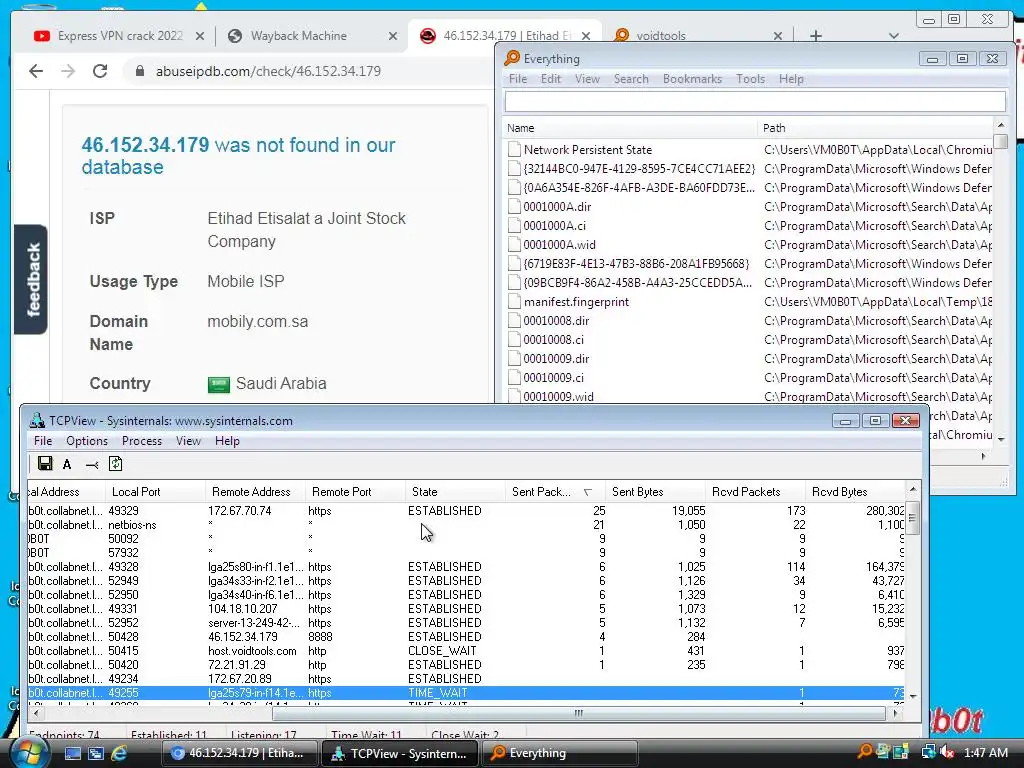Close the Express VPN crack tab

pyautogui.click(x=200, y=36)
